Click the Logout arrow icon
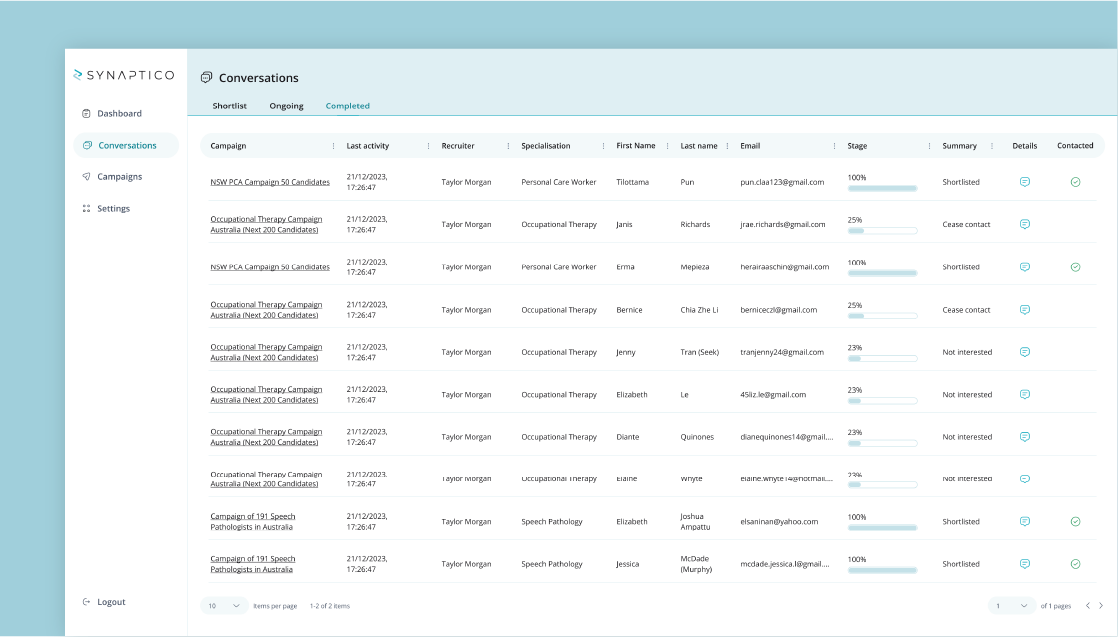This screenshot has height=637, width=1118. 86,601
